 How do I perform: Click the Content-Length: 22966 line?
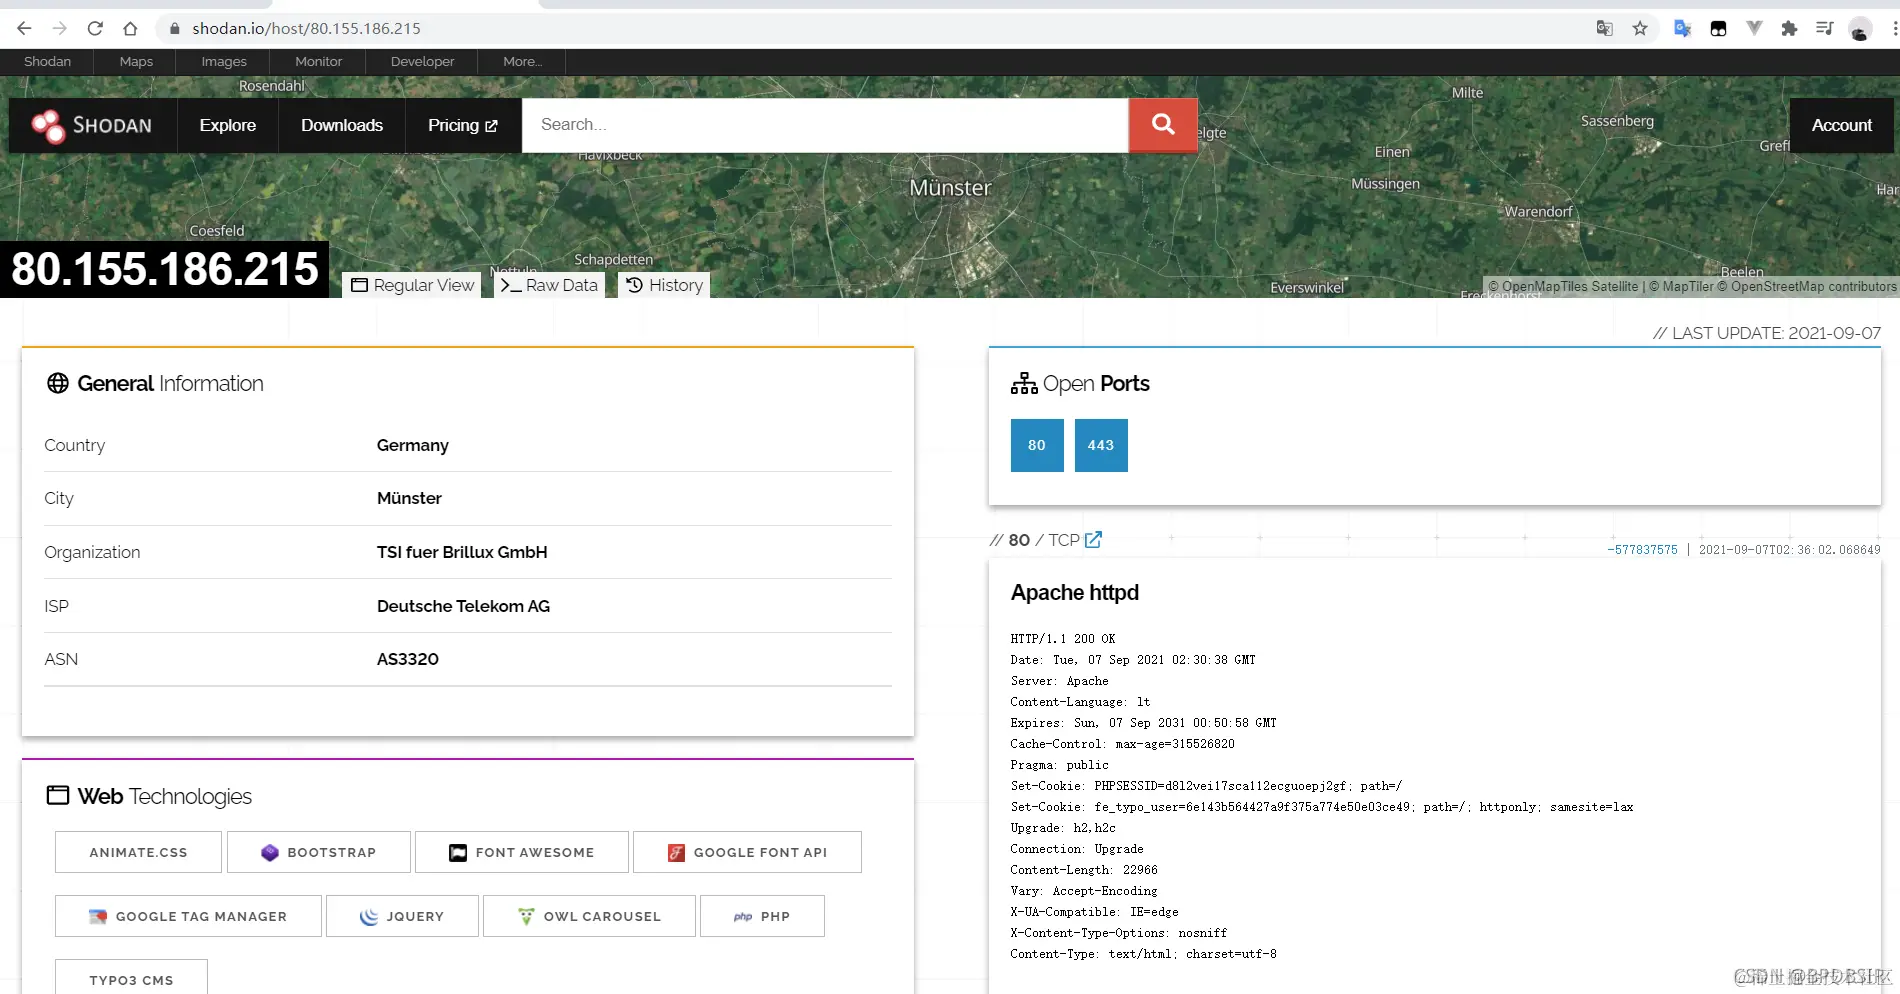pos(1084,870)
